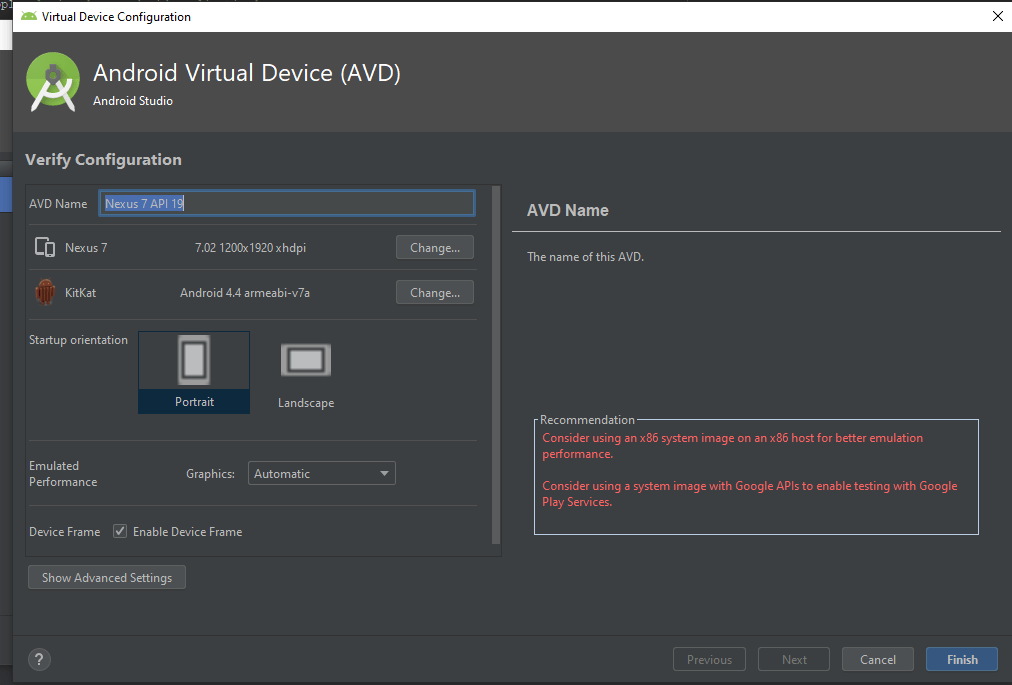
Task: Click the configuration panel vertical scrollbar
Action: tap(496, 365)
